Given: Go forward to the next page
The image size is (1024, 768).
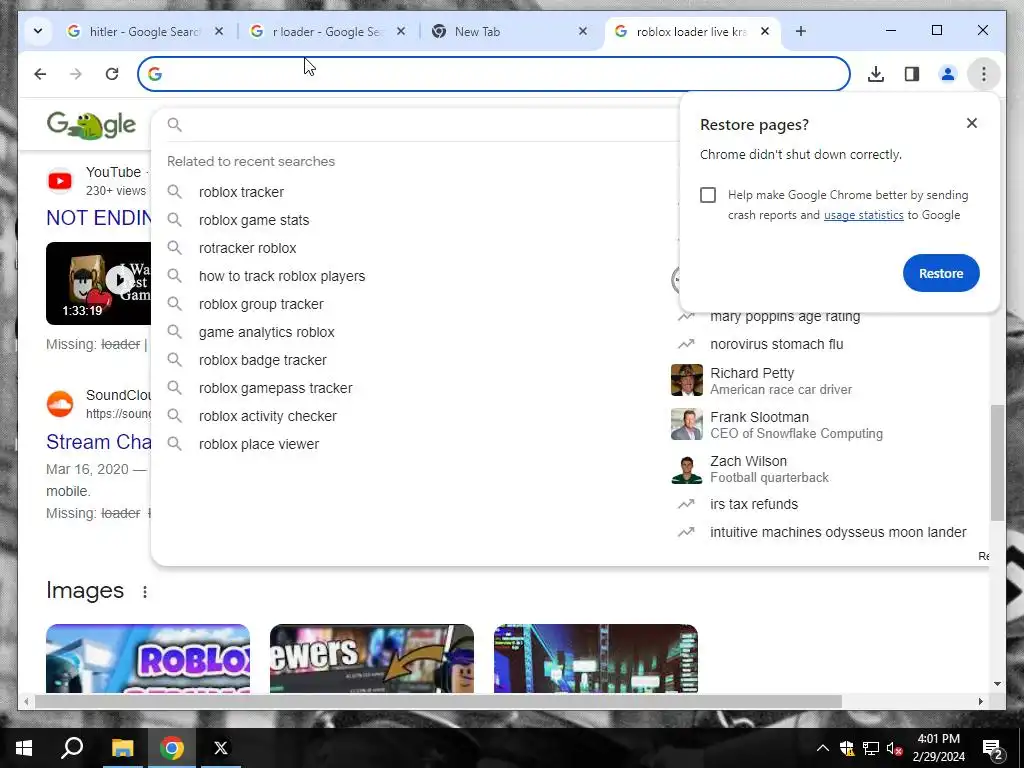Looking at the screenshot, I should click(x=76, y=74).
